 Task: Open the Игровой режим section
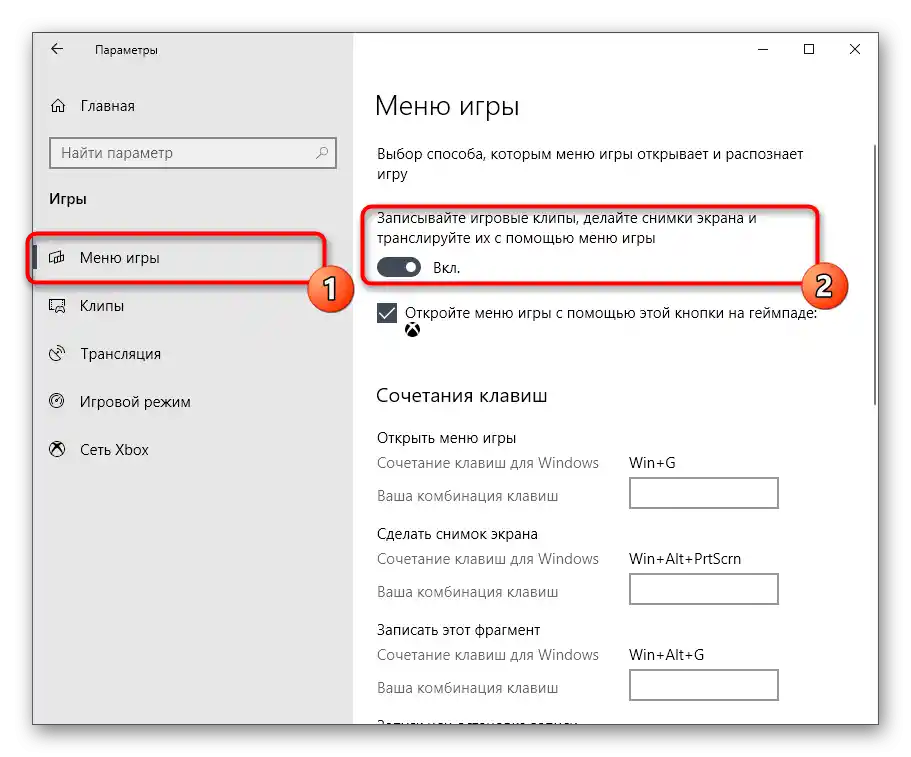tap(192, 401)
